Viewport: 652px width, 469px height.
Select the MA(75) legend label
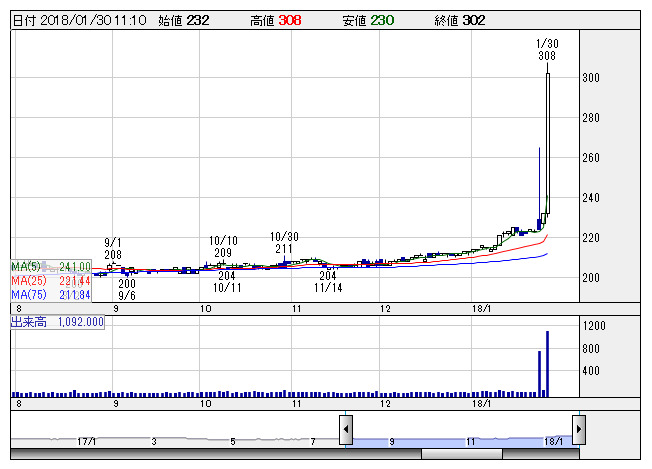click(51, 294)
